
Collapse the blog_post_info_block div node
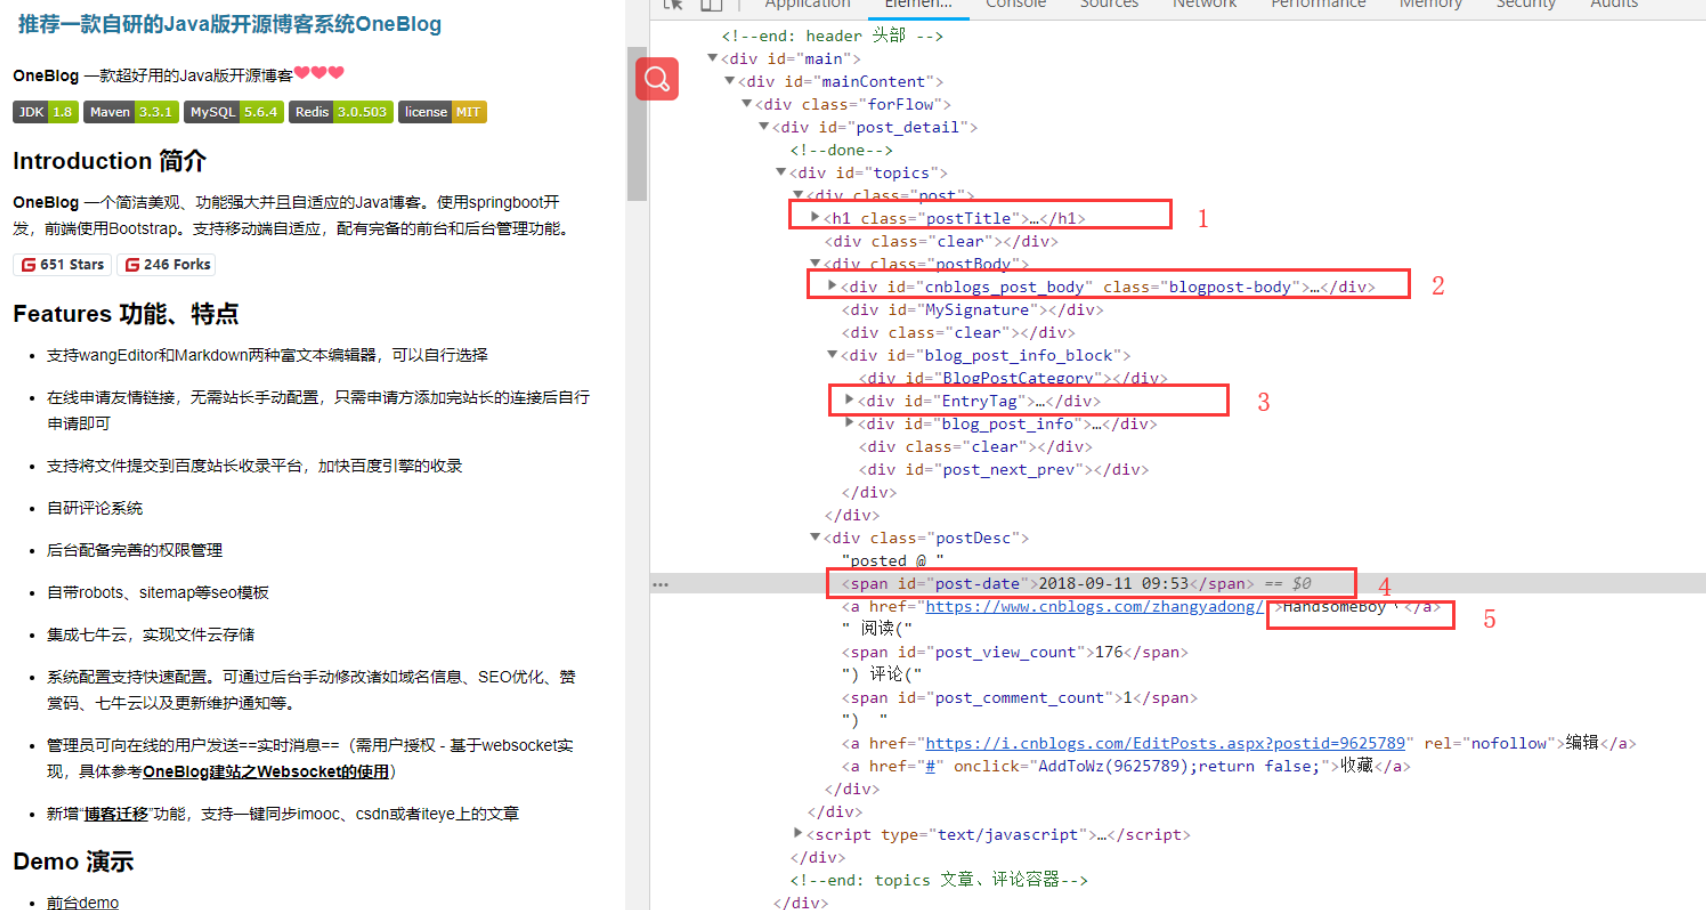[832, 354]
